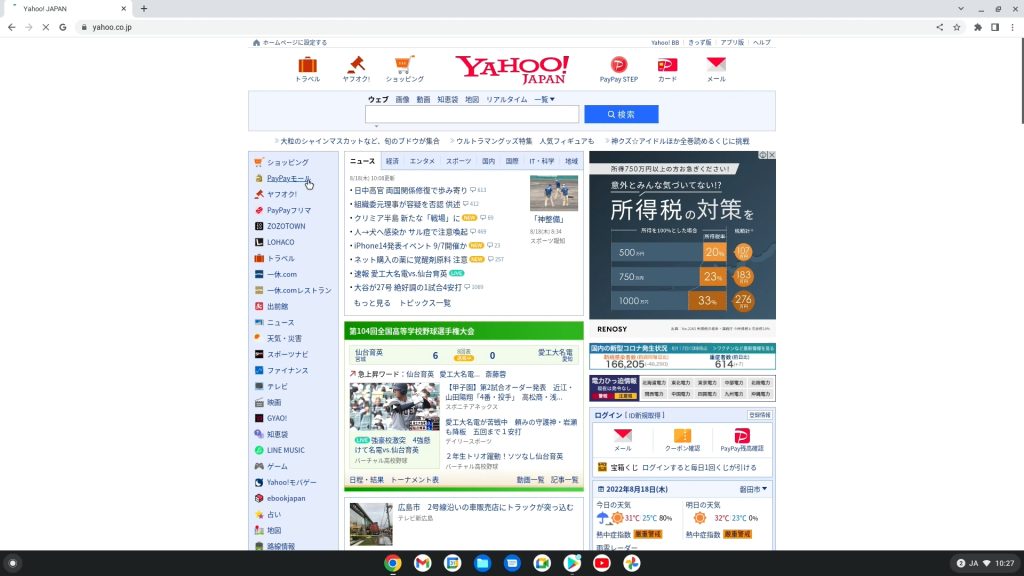Open the Yahoo Travel (トラベル) suitcase icon in header
The image size is (1024, 576).
click(x=307, y=65)
